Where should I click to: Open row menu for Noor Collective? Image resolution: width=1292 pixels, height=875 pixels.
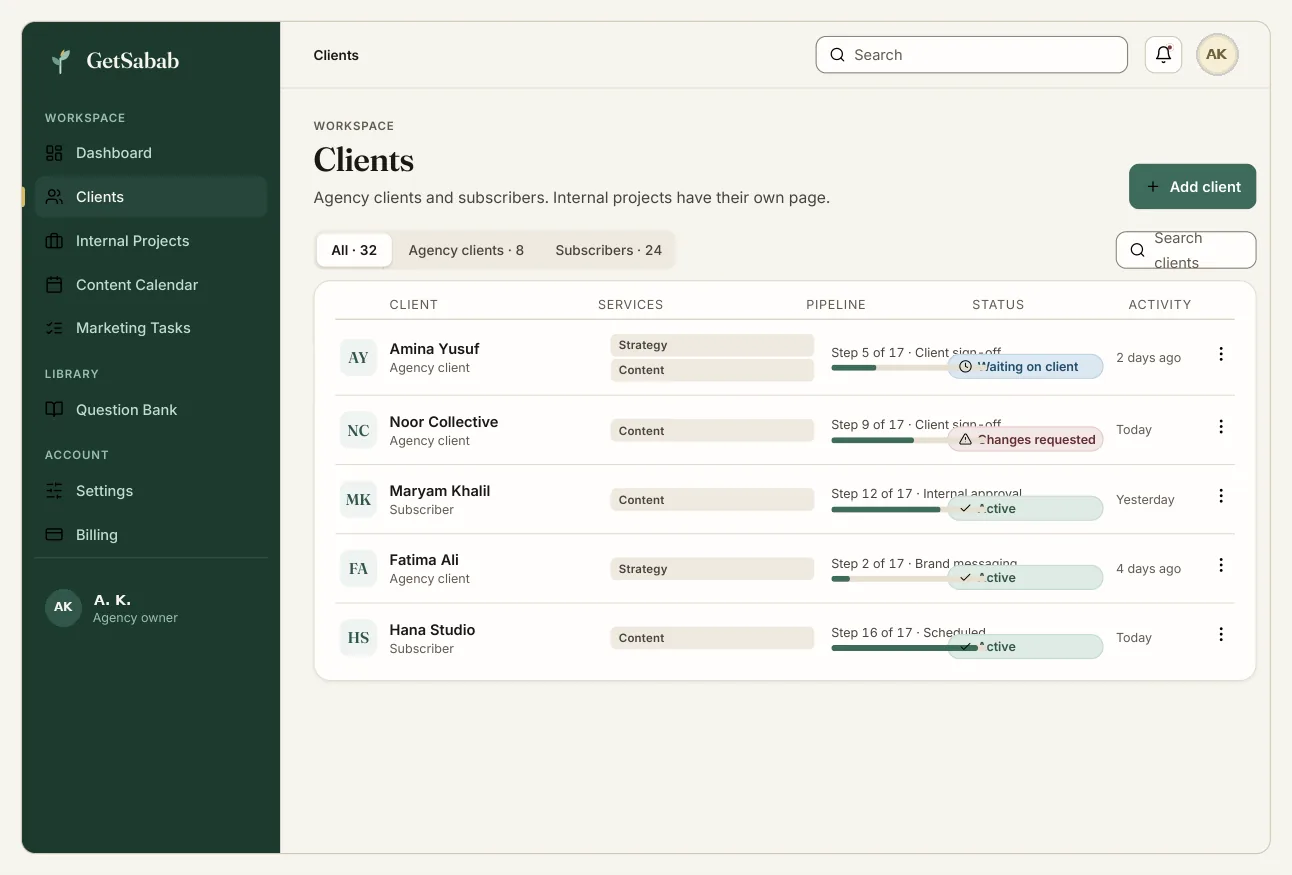click(x=1221, y=427)
